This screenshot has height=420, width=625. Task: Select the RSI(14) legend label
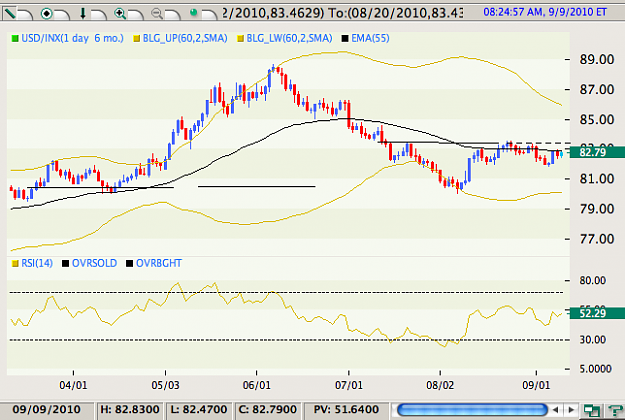click(x=37, y=263)
